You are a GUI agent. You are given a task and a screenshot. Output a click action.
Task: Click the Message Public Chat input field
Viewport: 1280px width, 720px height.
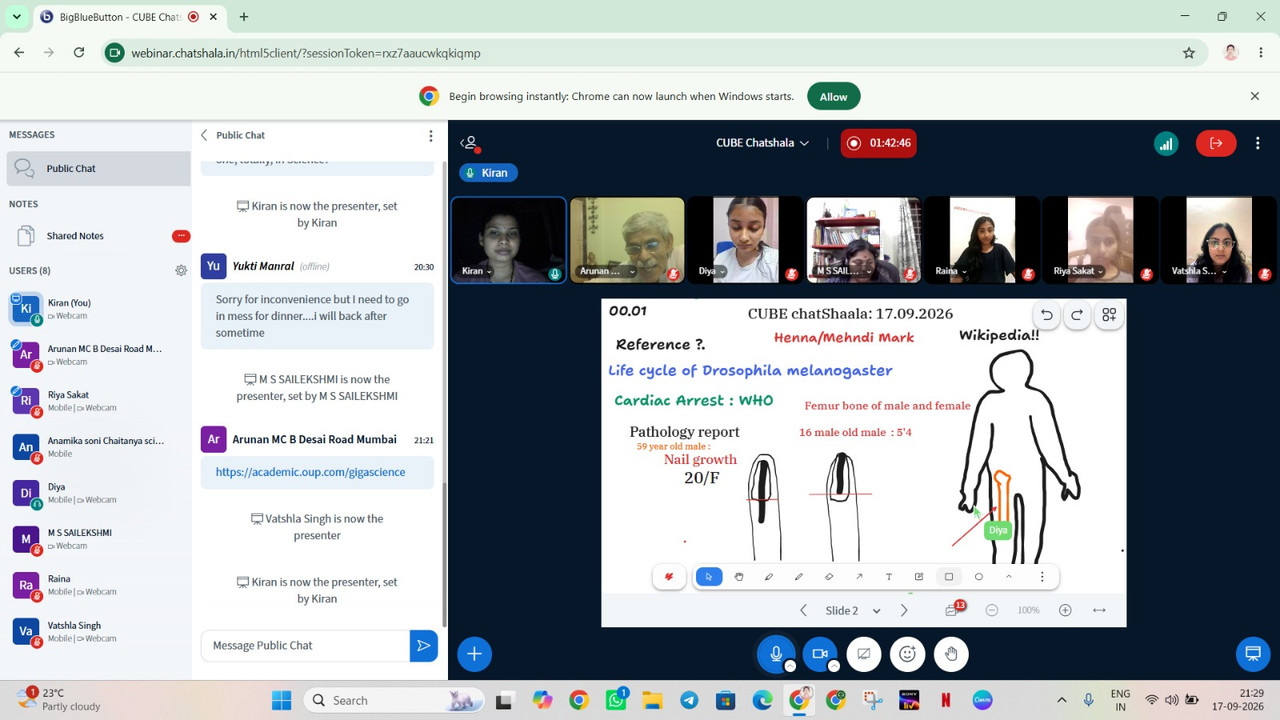305,646
